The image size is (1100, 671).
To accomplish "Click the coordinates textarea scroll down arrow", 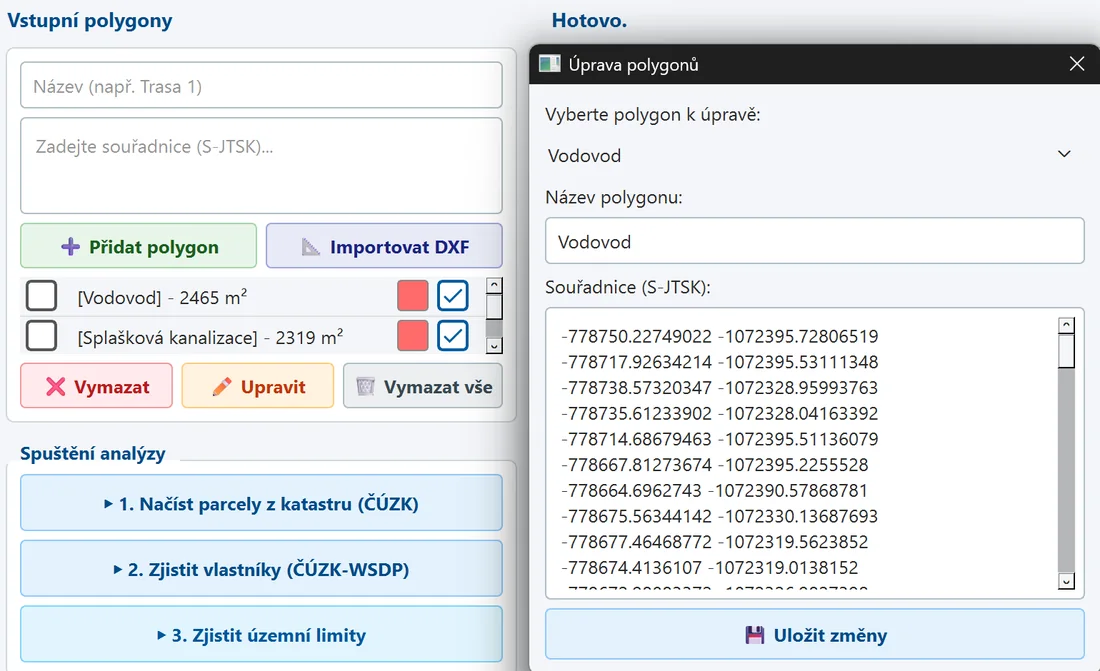I will [1066, 581].
